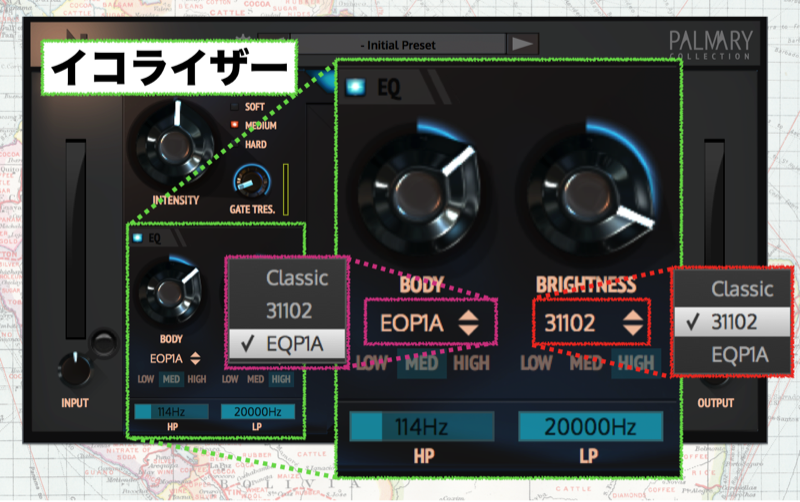Choose checked EQP1A in Body popup menu
Screen dimensions: 800x502
(x=287, y=344)
